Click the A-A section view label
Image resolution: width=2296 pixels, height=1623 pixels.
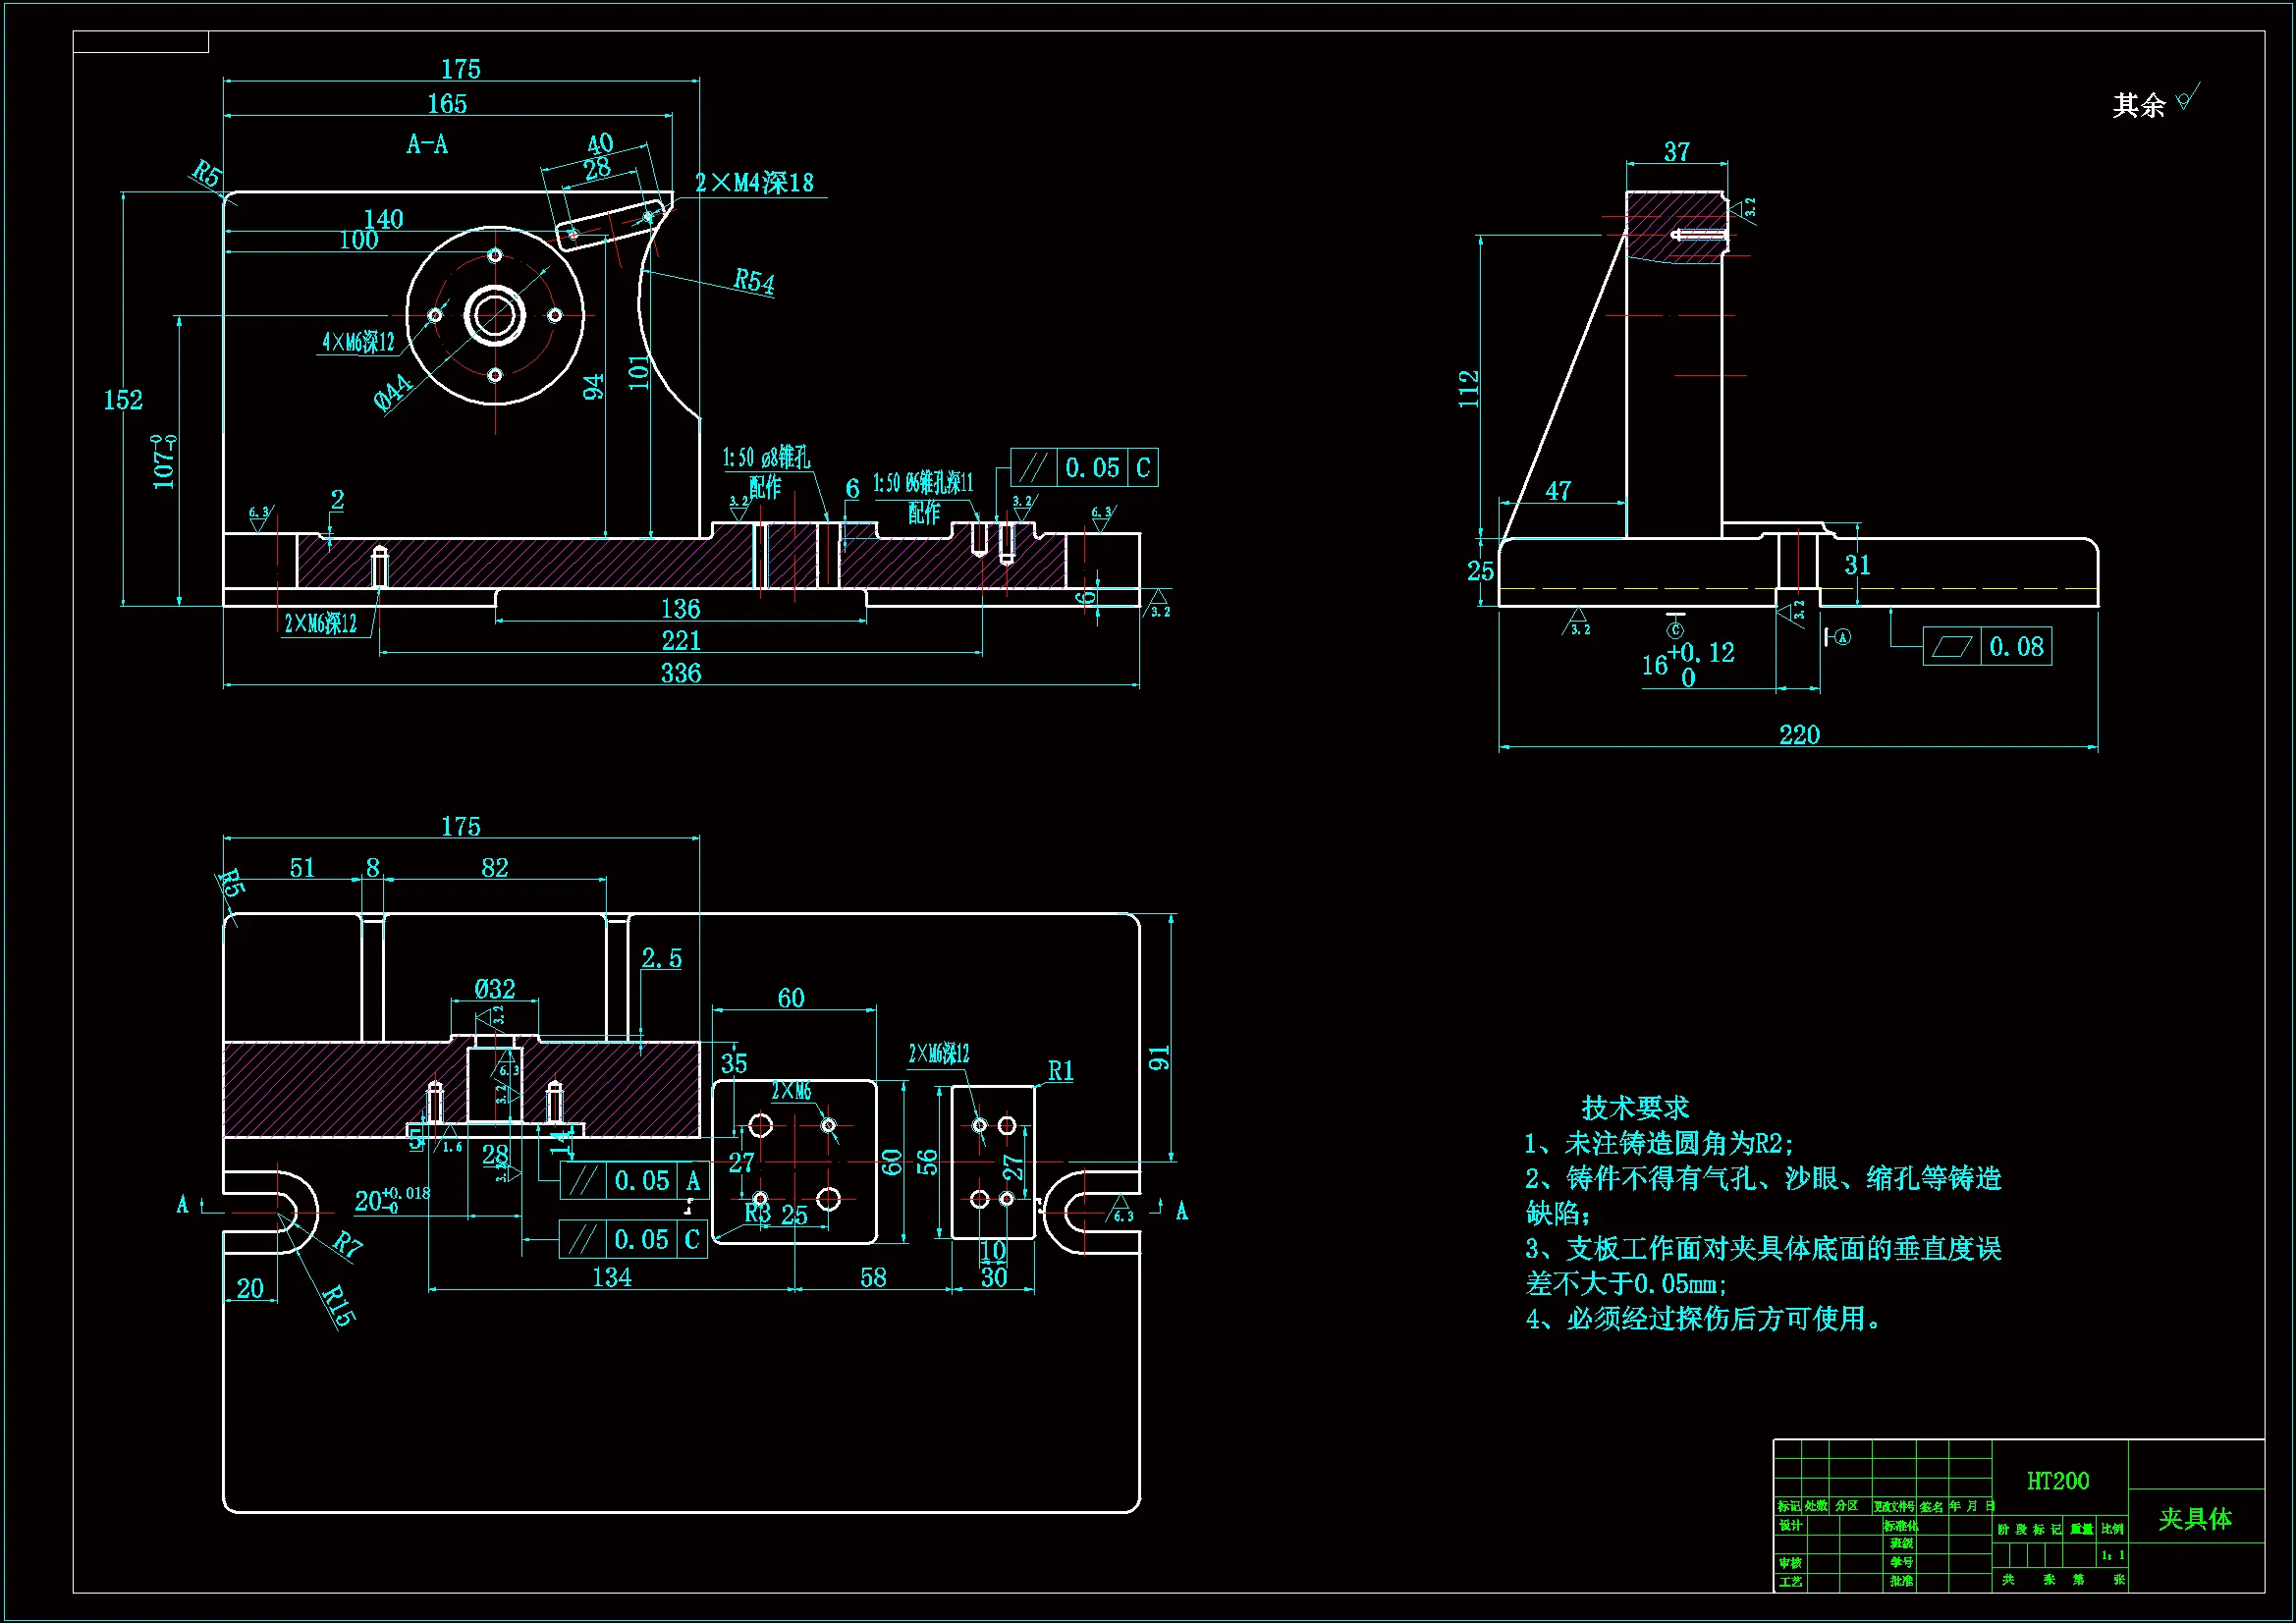click(x=427, y=145)
